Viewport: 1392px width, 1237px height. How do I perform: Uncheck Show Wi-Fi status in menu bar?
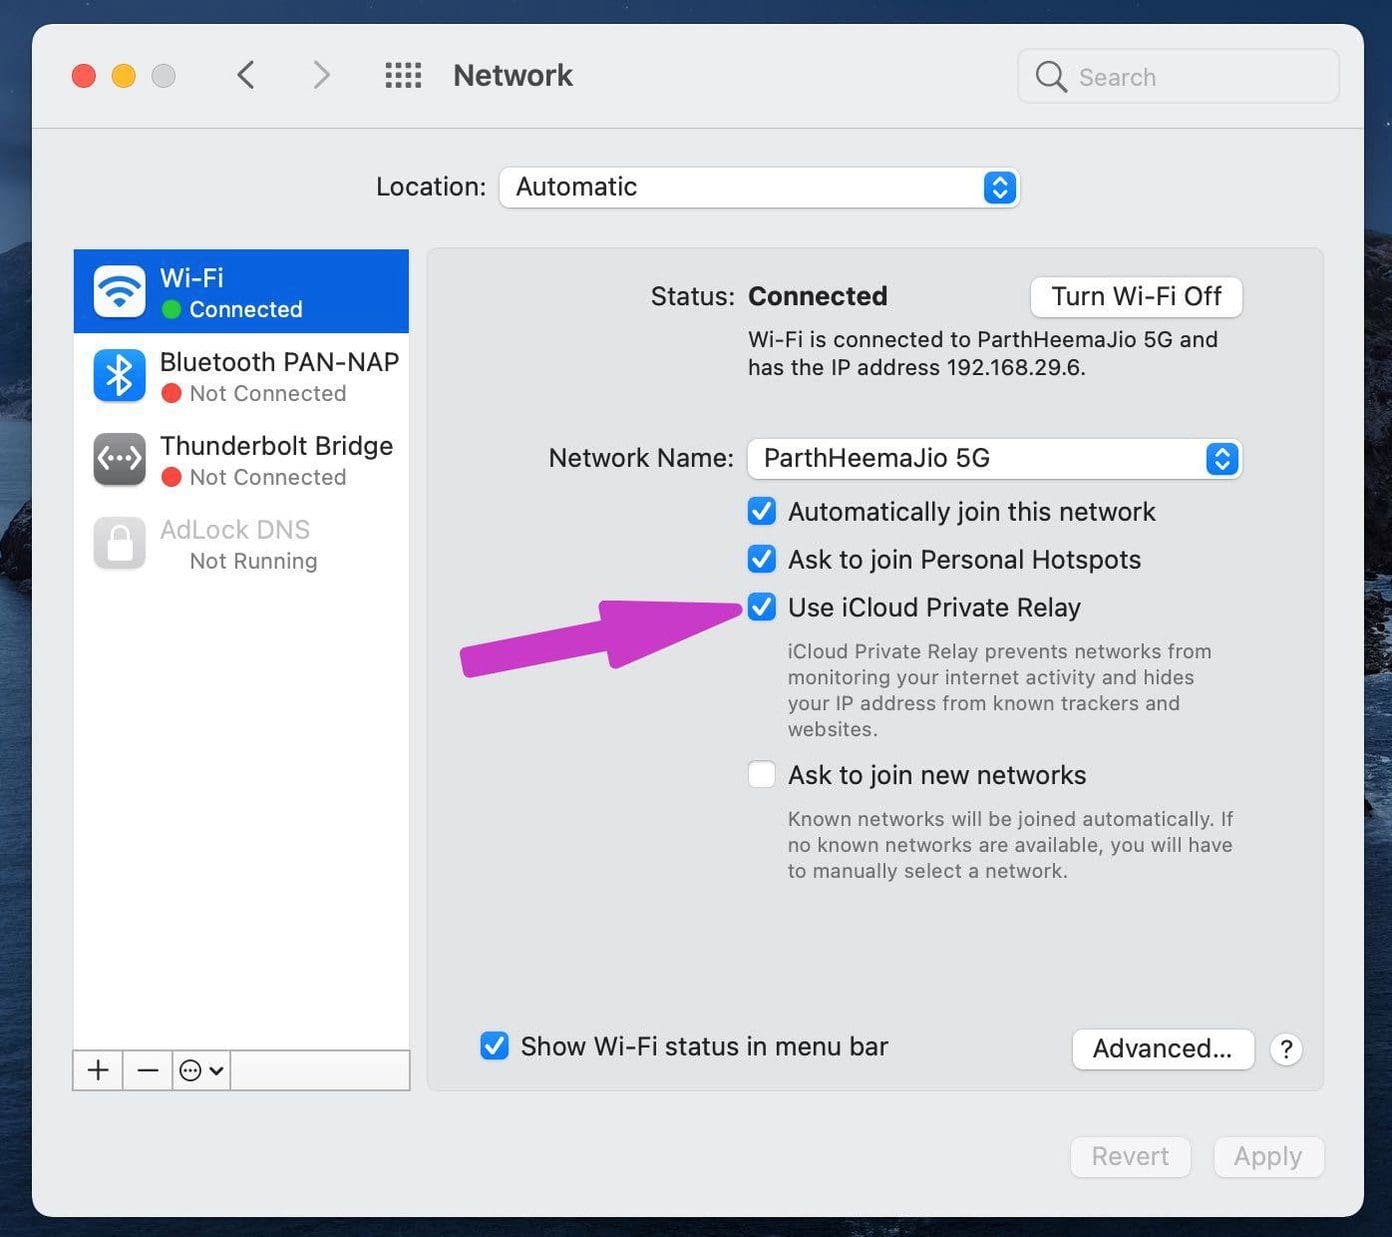pos(494,1046)
